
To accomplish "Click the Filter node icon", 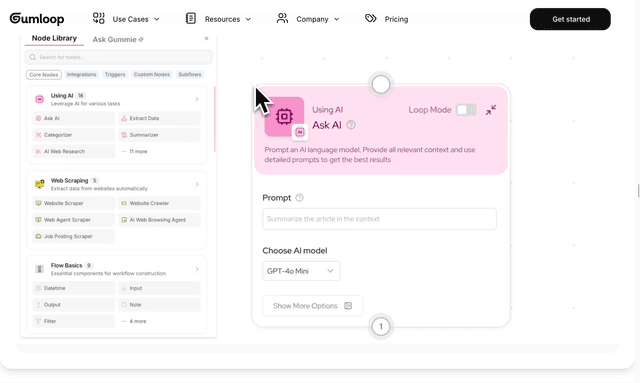I will point(38,321).
